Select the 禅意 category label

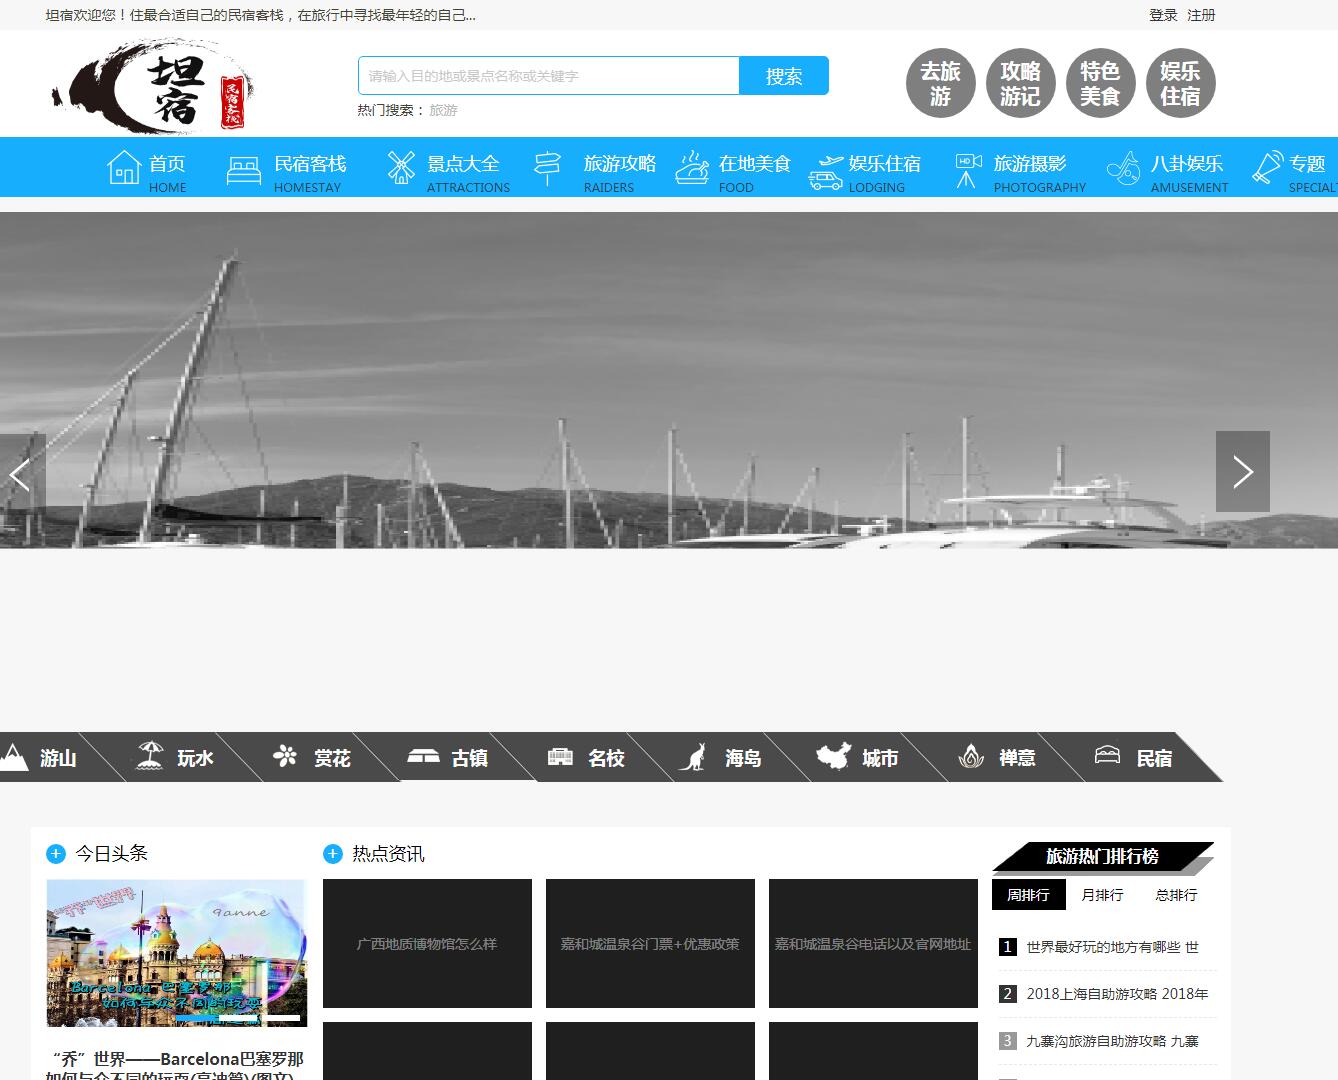1017,758
